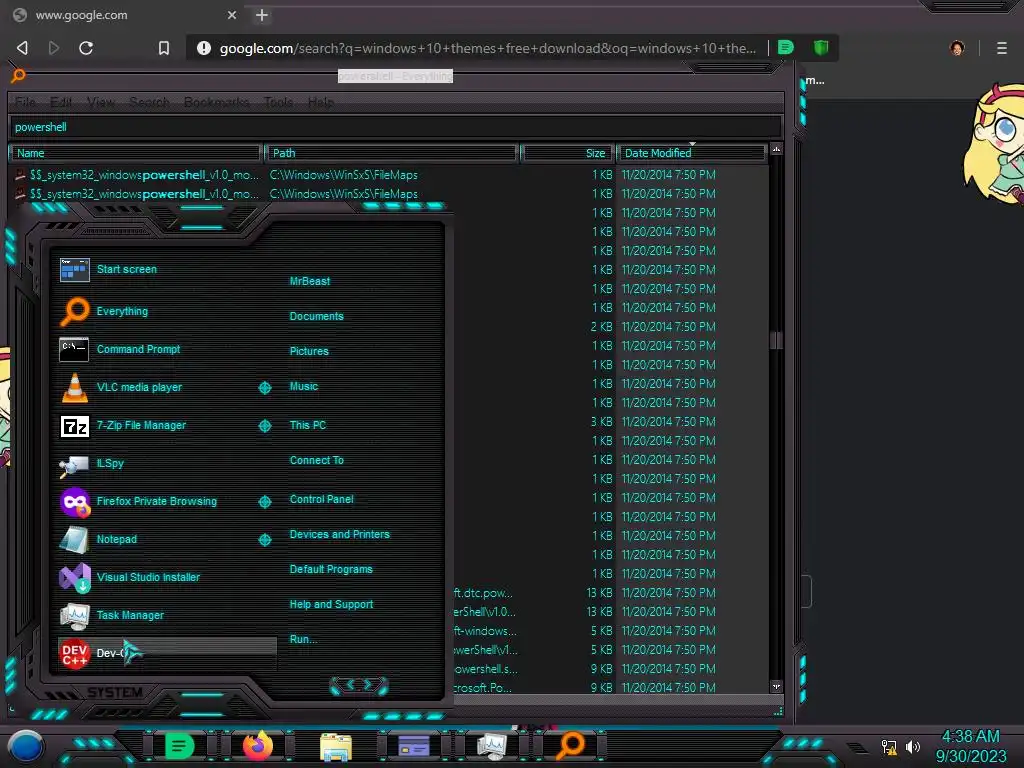Viewport: 1024px width, 768px height.
Task: Expand Notepad jump list arrow
Action: click(264, 539)
